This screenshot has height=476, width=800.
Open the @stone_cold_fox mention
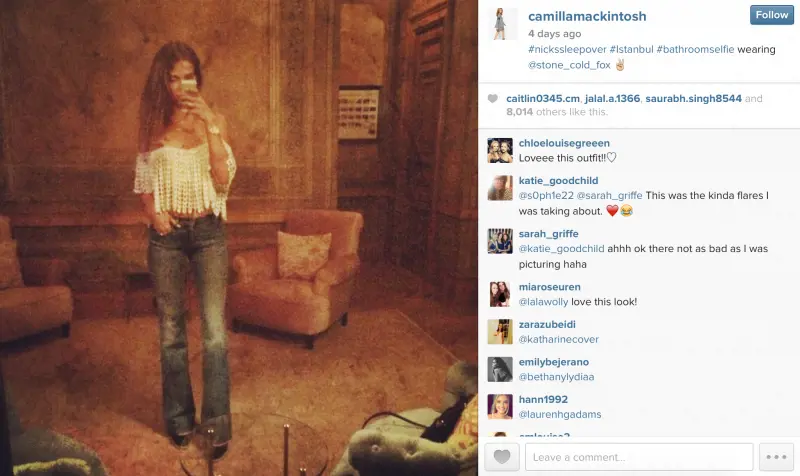[x=569, y=65]
